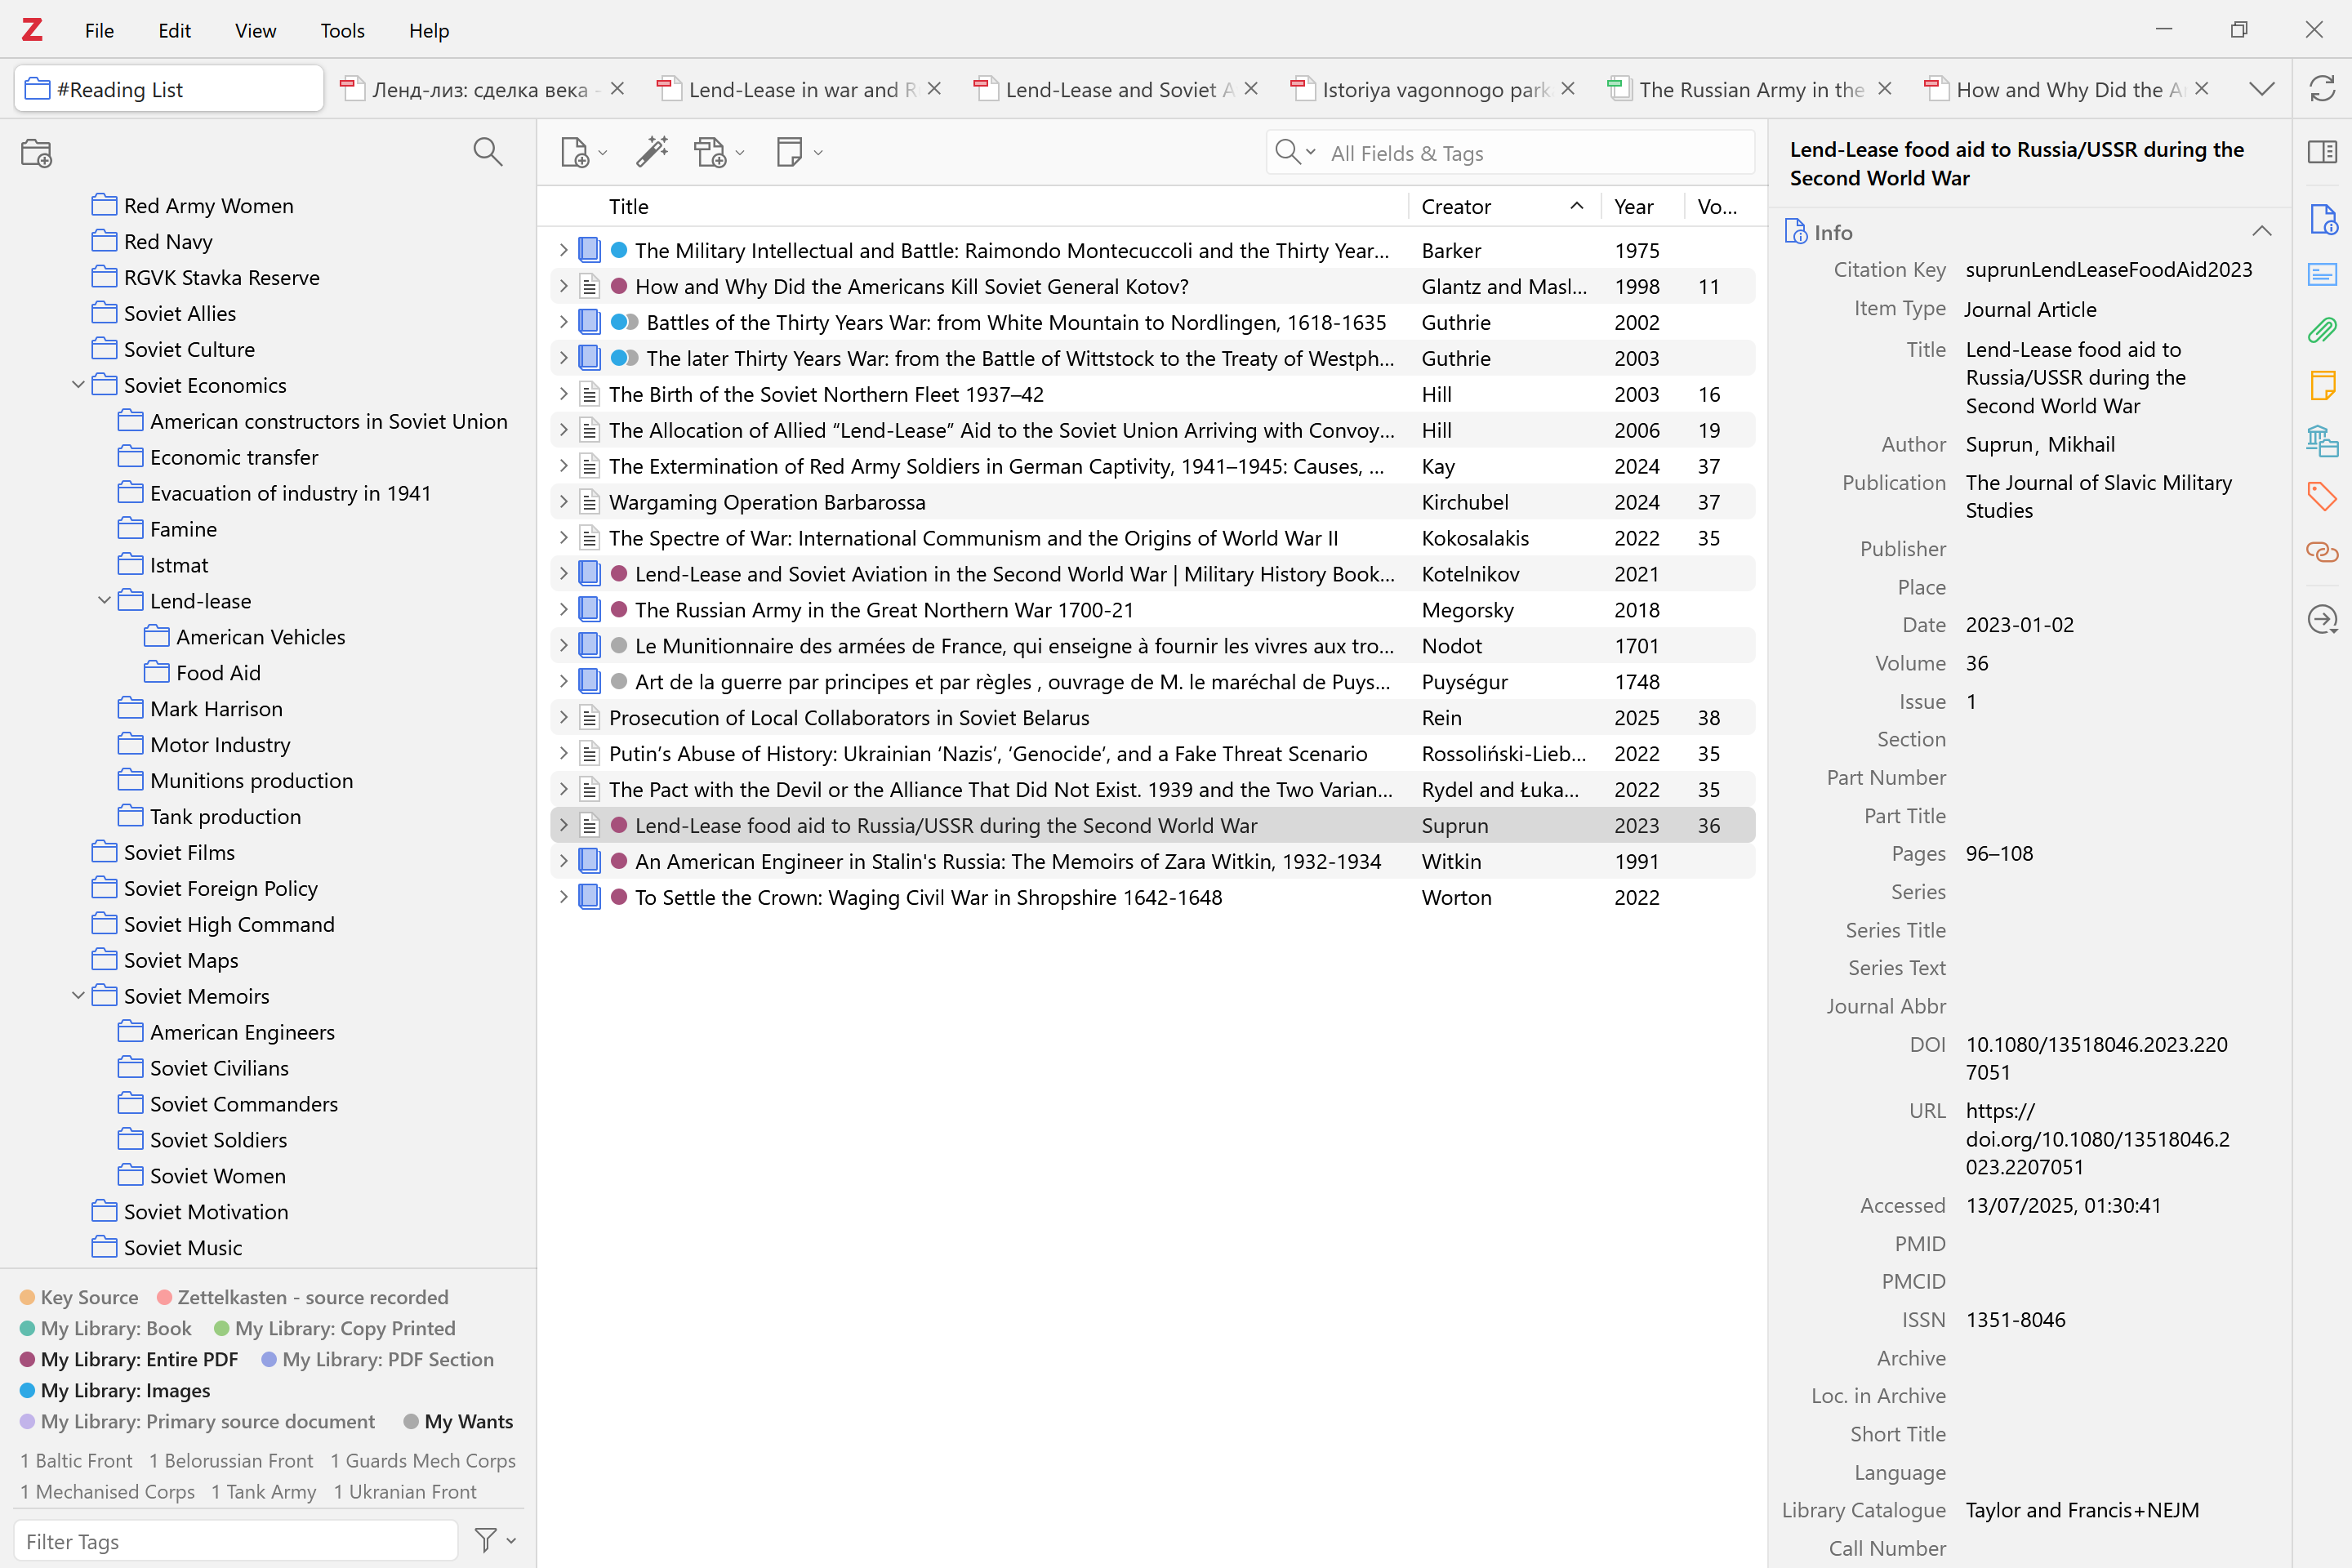Screen dimensions: 2352x1568
Task: Jump to Info section side icon
Action: pos(2322,219)
